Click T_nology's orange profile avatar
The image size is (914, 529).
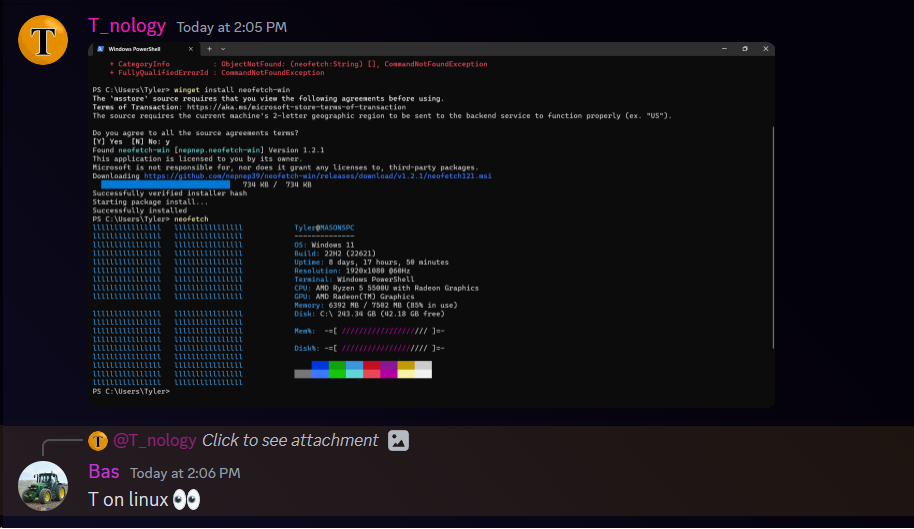[43, 40]
